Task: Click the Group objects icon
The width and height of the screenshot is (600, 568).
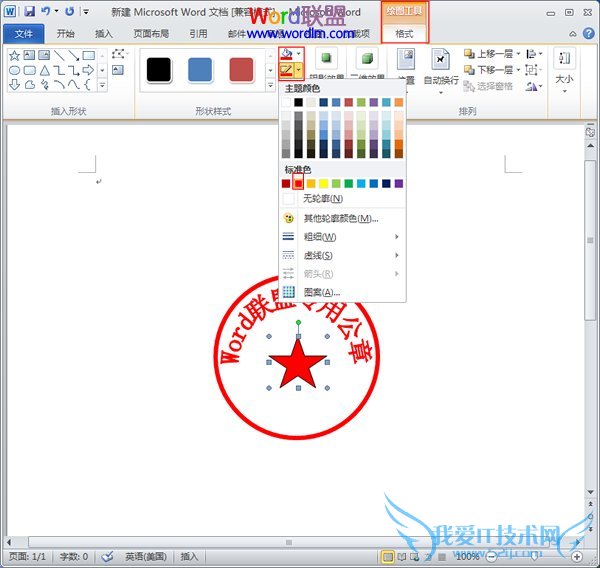Action: pos(531,70)
